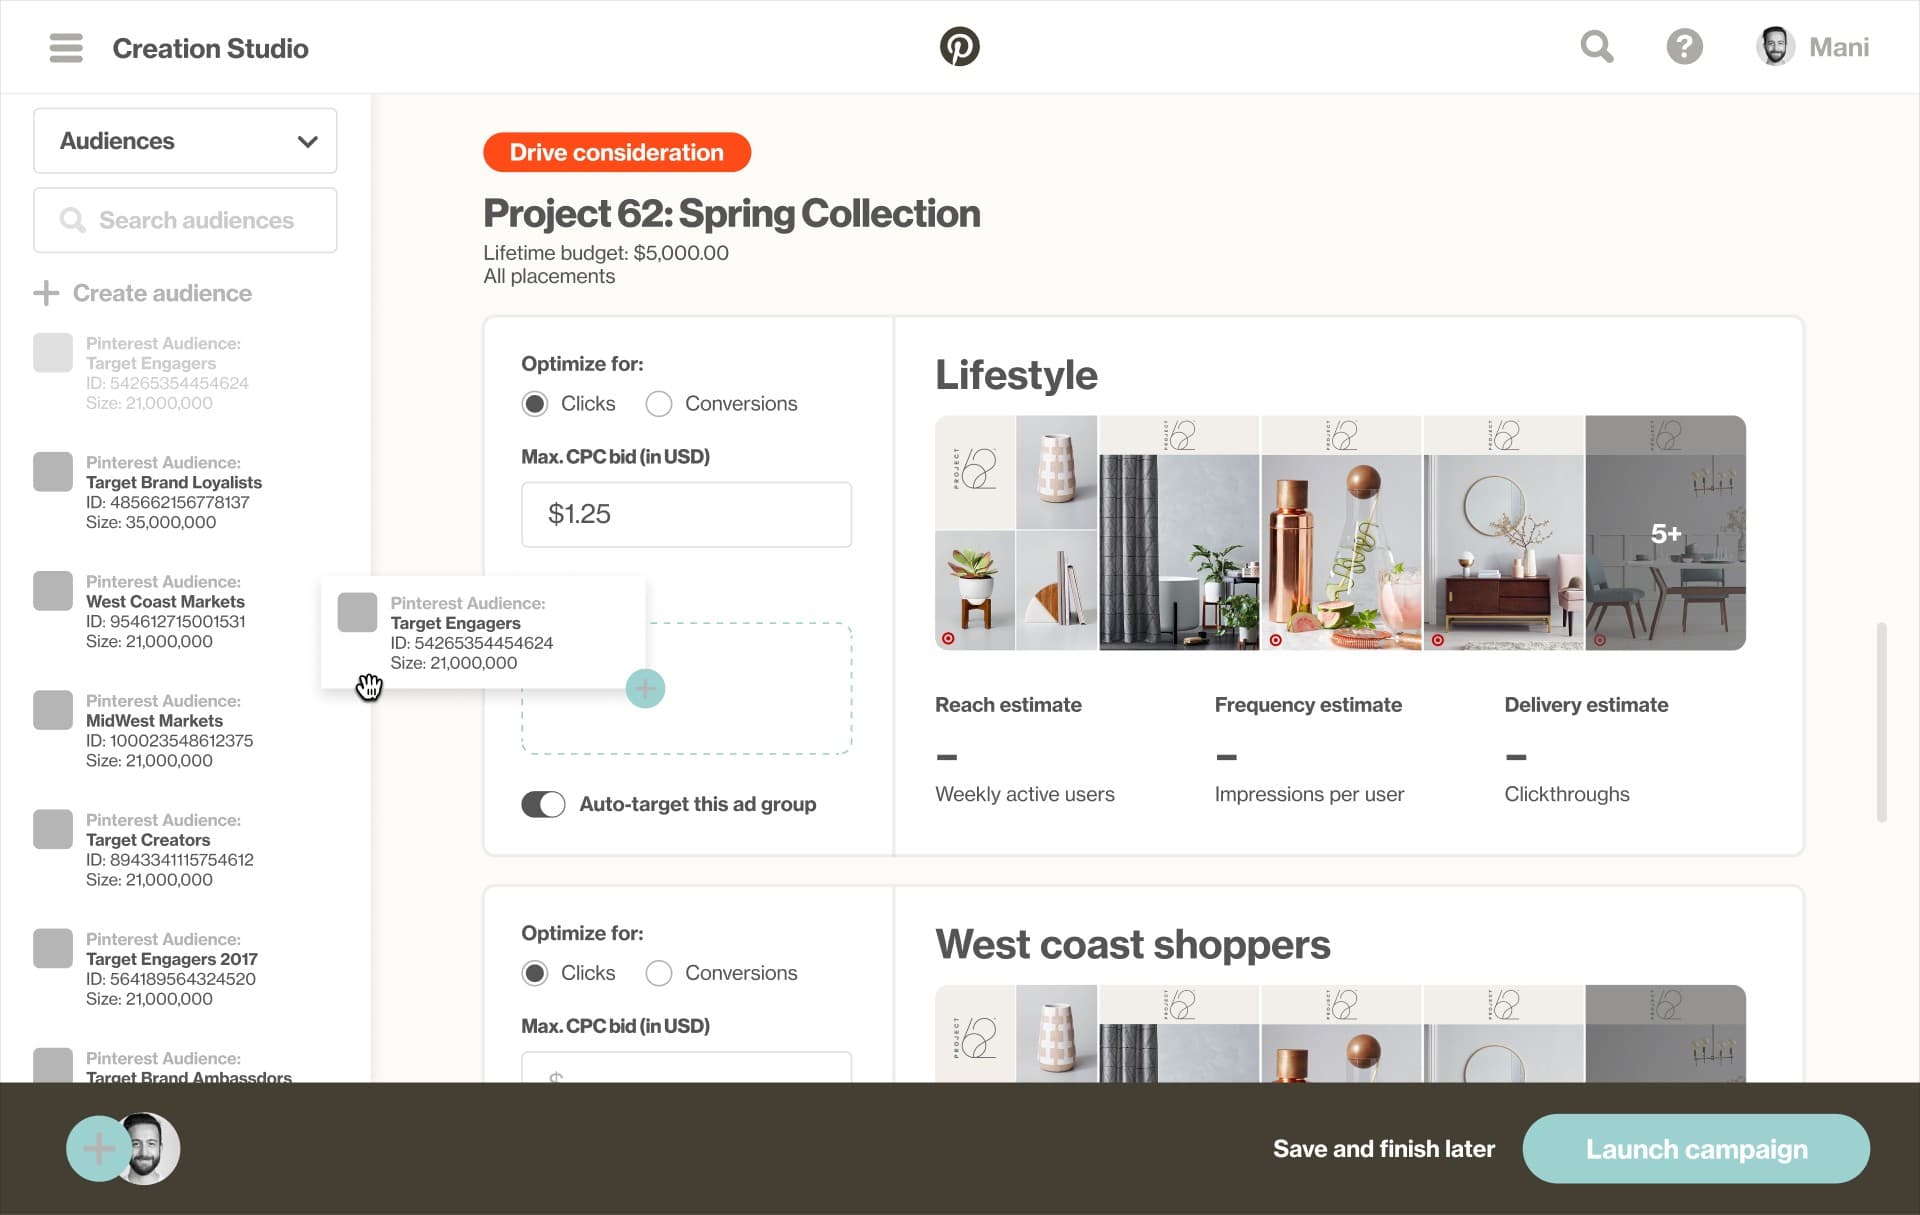Click Delivery estimate label

coord(1586,704)
